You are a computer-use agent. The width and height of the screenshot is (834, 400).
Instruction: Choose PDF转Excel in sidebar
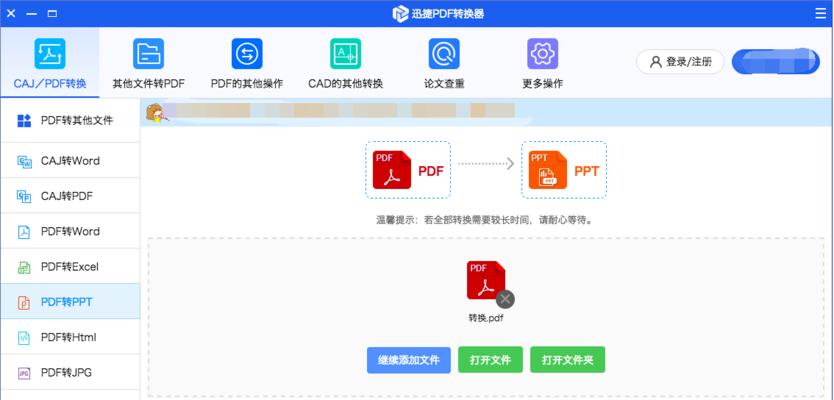[70, 266]
